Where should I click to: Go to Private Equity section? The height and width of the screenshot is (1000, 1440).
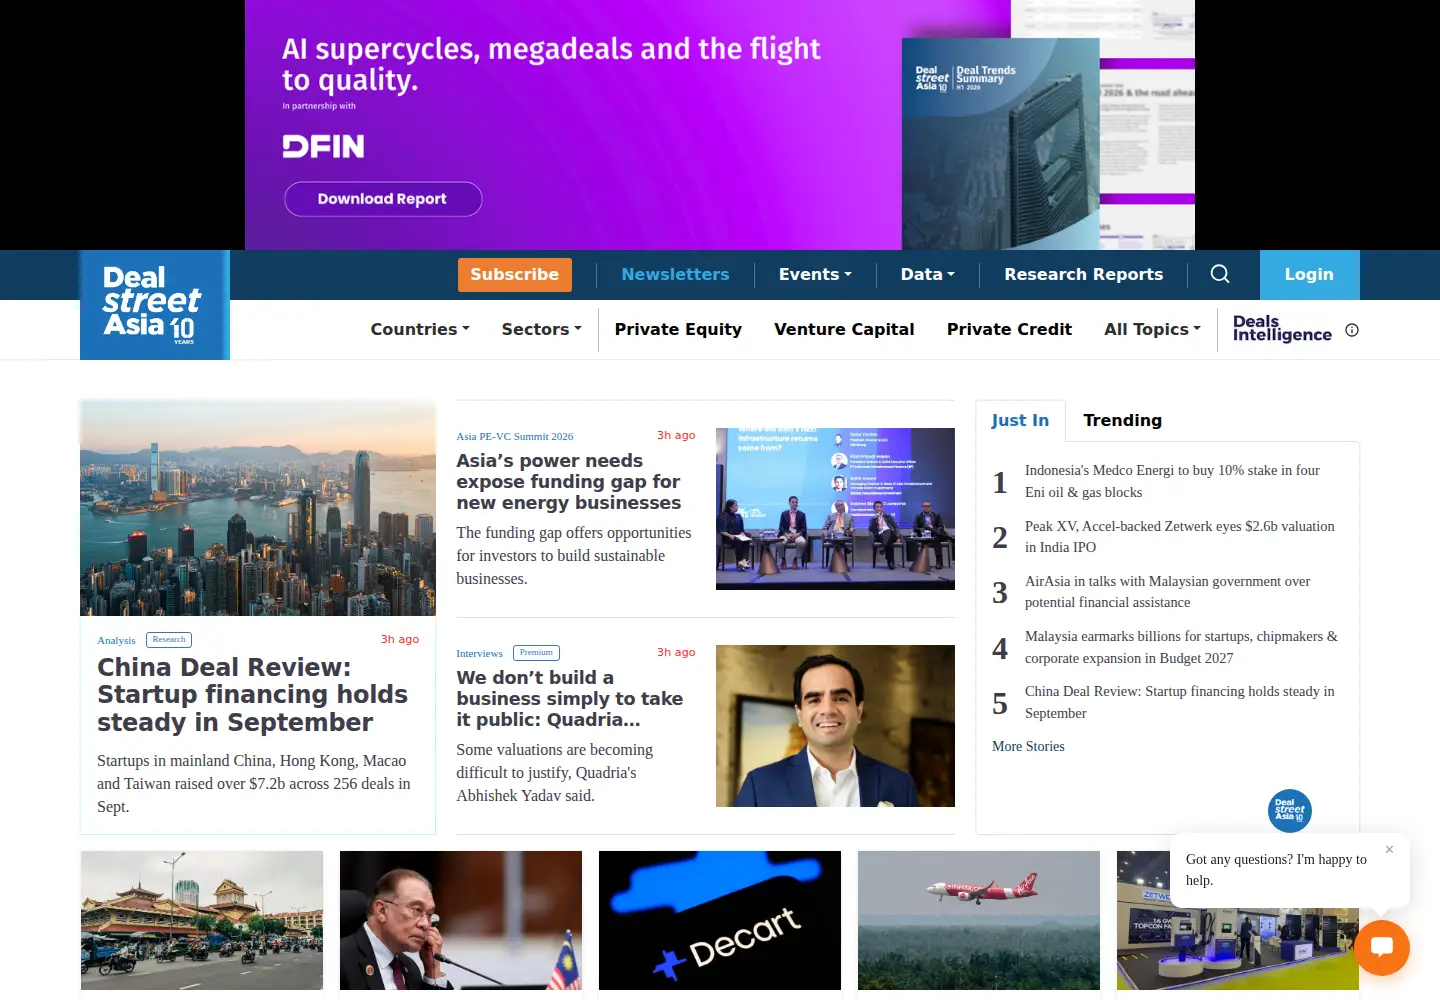[678, 329]
